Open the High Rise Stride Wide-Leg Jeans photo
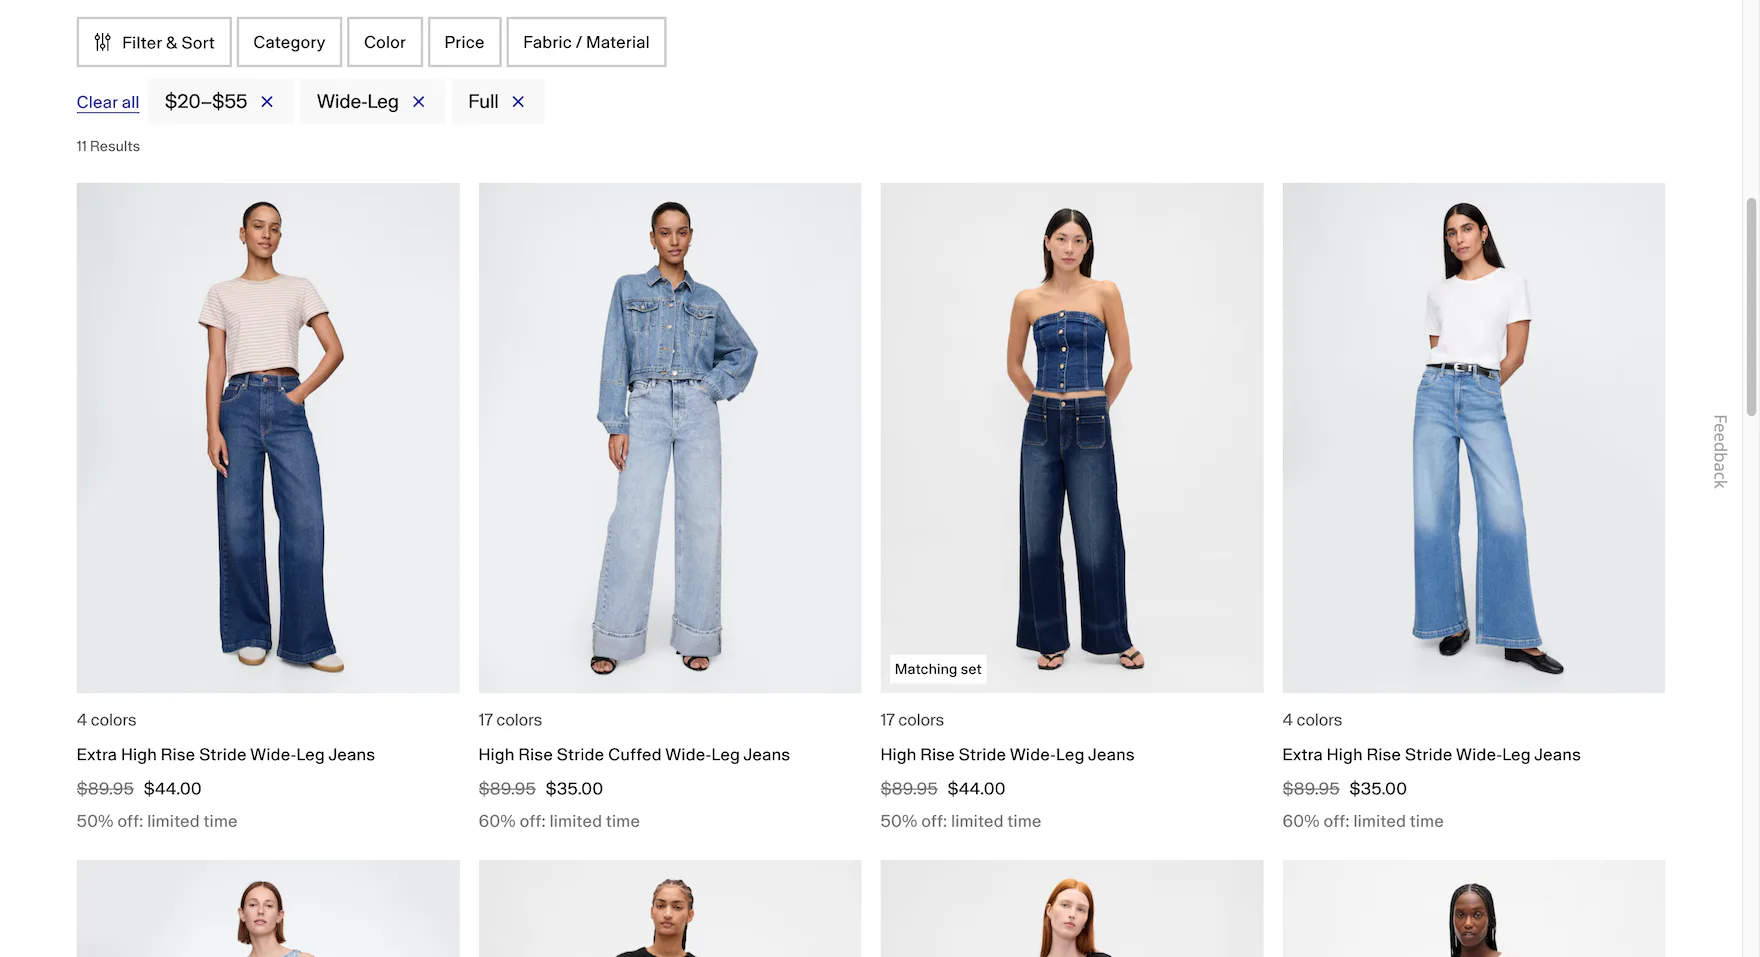This screenshot has width=1760, height=957. pyautogui.click(x=1072, y=438)
